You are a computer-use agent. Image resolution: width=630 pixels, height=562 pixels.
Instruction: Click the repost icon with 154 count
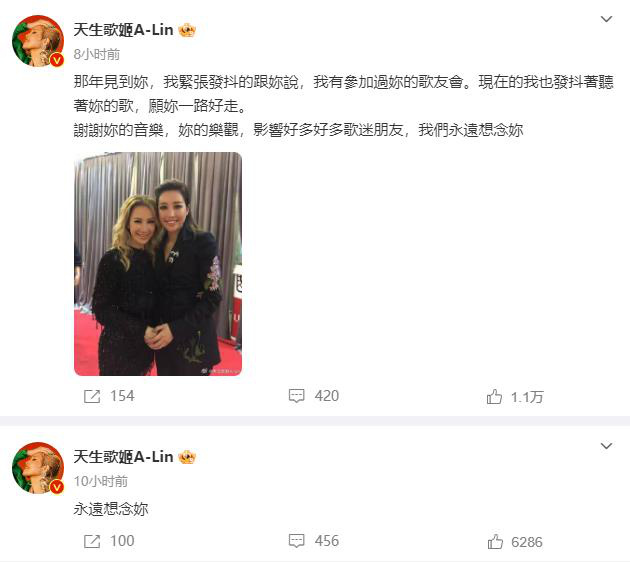pyautogui.click(x=92, y=396)
